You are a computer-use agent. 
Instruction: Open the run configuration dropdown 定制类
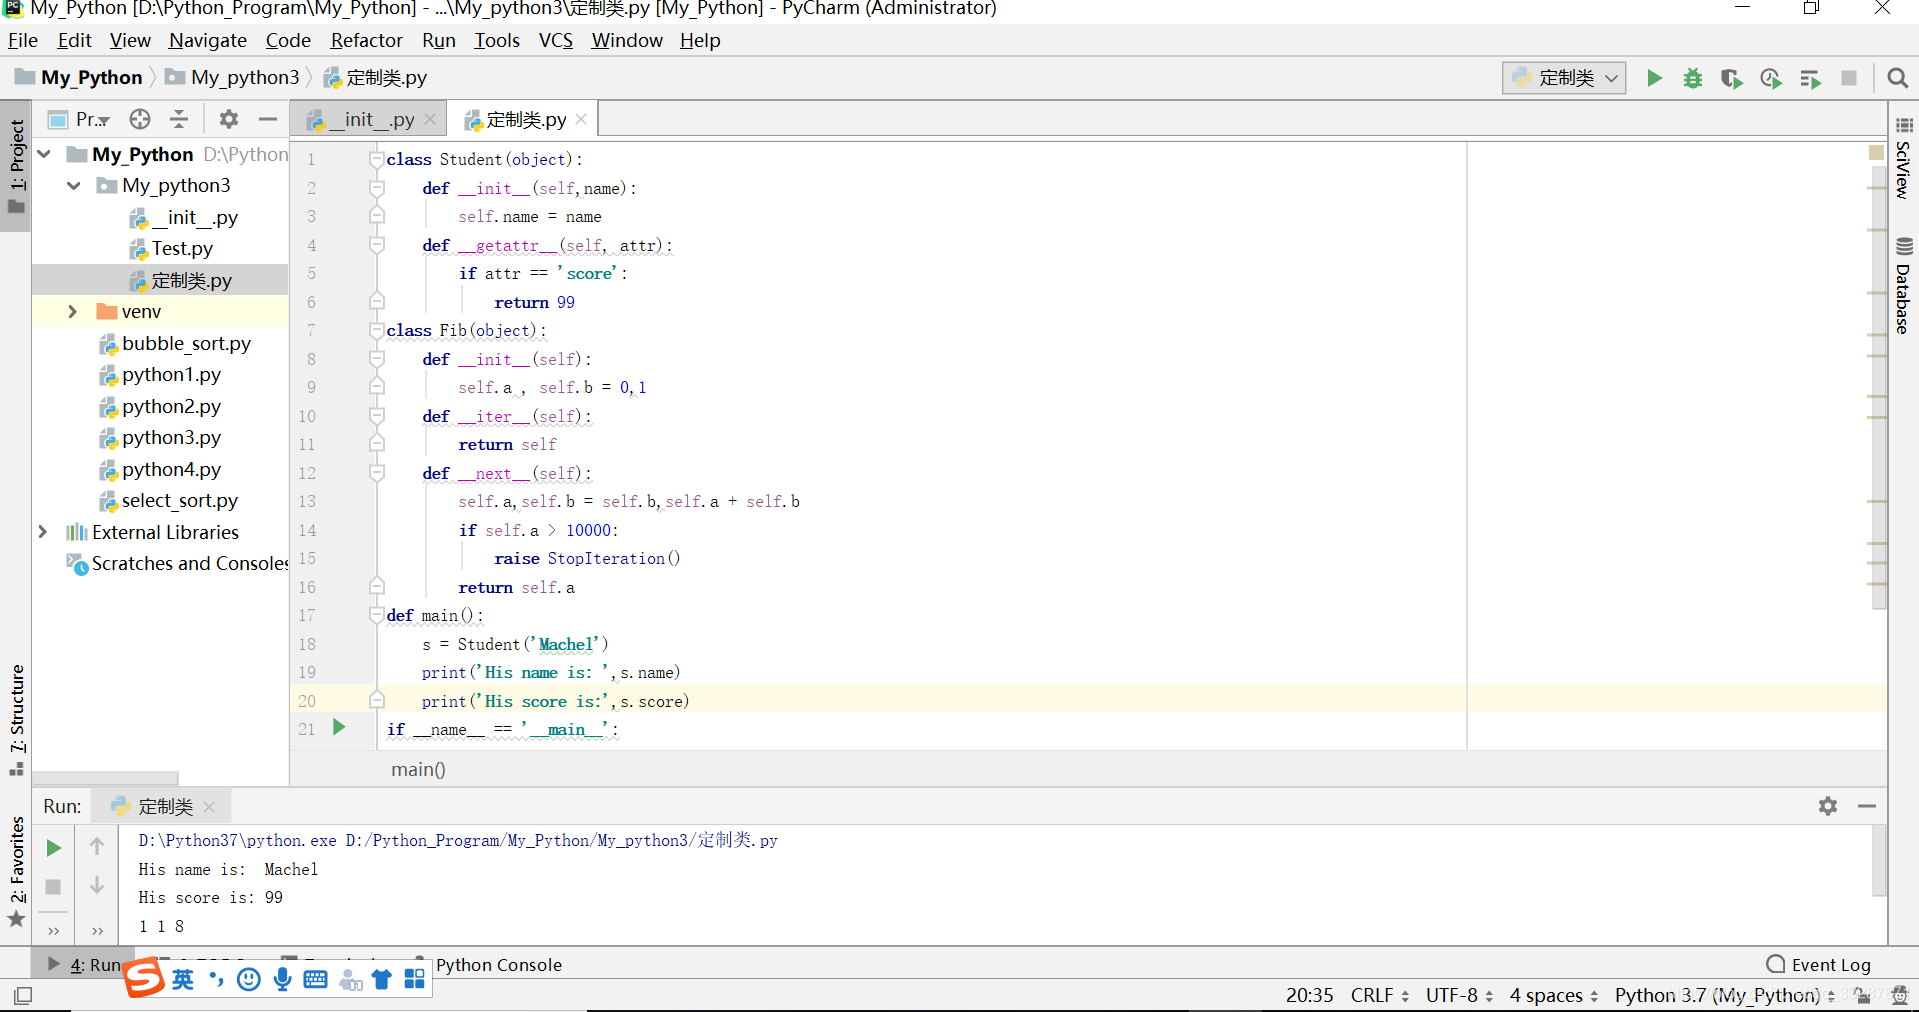(1564, 78)
